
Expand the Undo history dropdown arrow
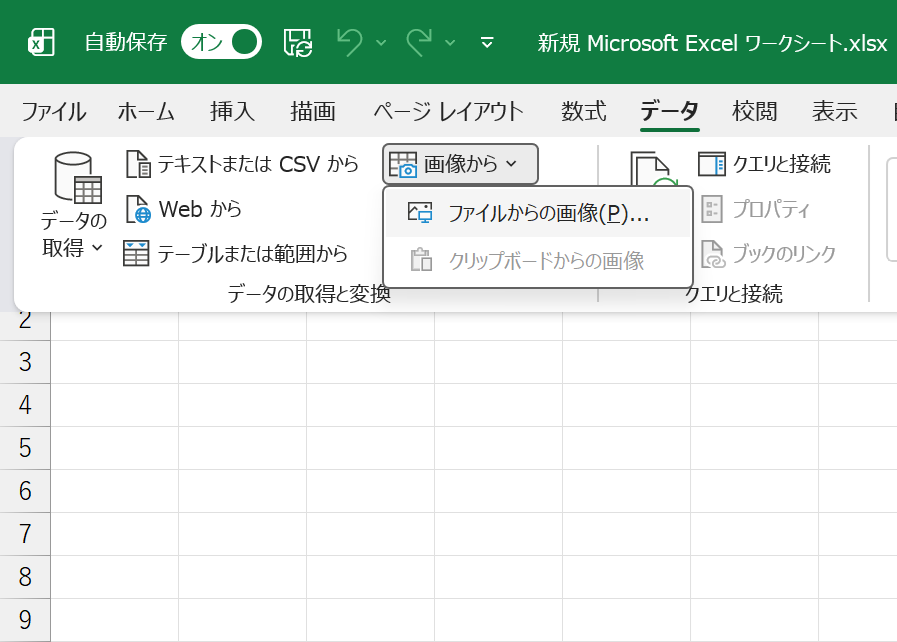click(381, 42)
